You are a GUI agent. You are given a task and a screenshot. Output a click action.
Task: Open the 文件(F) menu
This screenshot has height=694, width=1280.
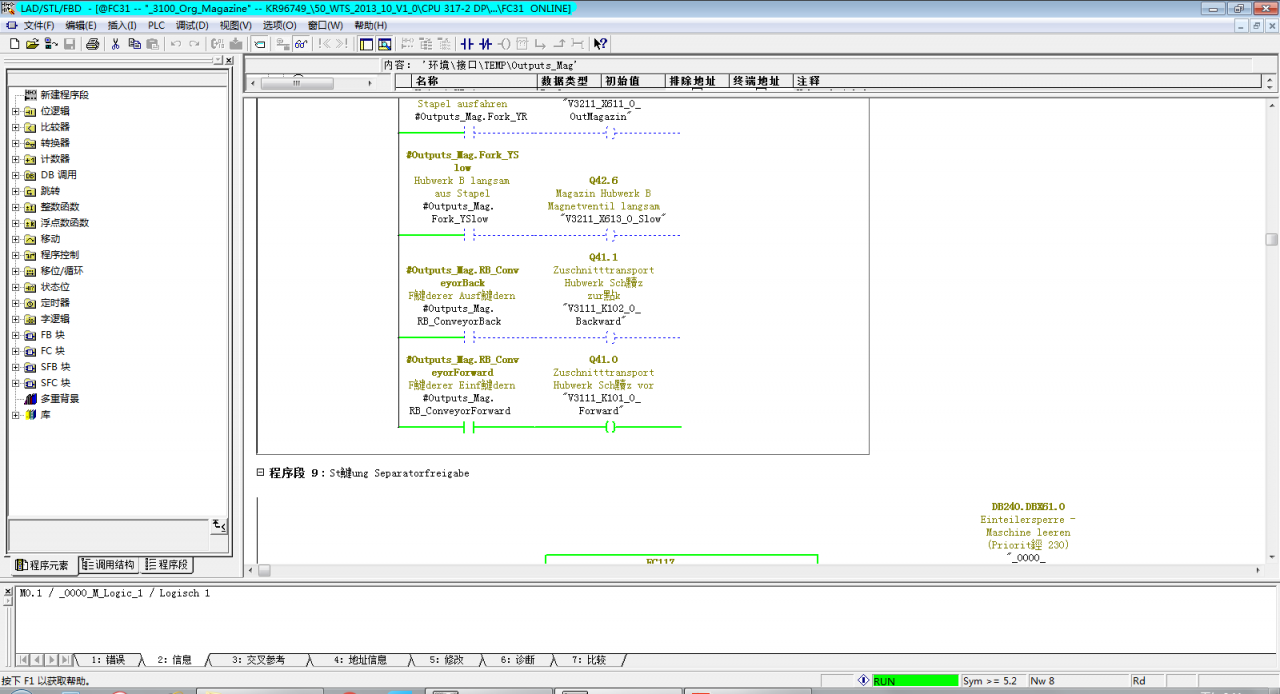39,25
